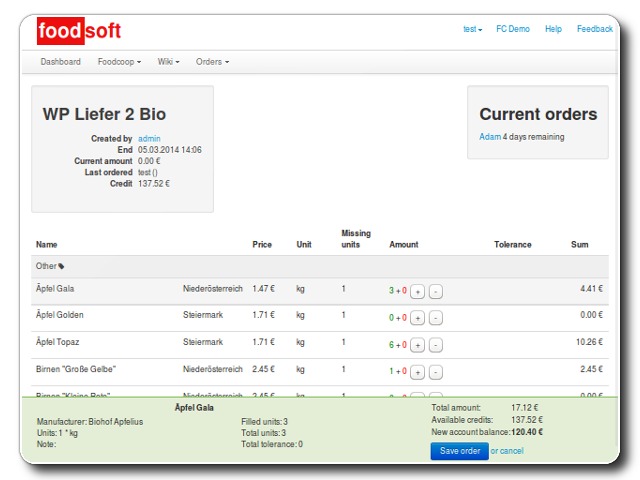This screenshot has height=480, width=640.
Task: Expand the Wiki dropdown menu
Action: click(168, 62)
